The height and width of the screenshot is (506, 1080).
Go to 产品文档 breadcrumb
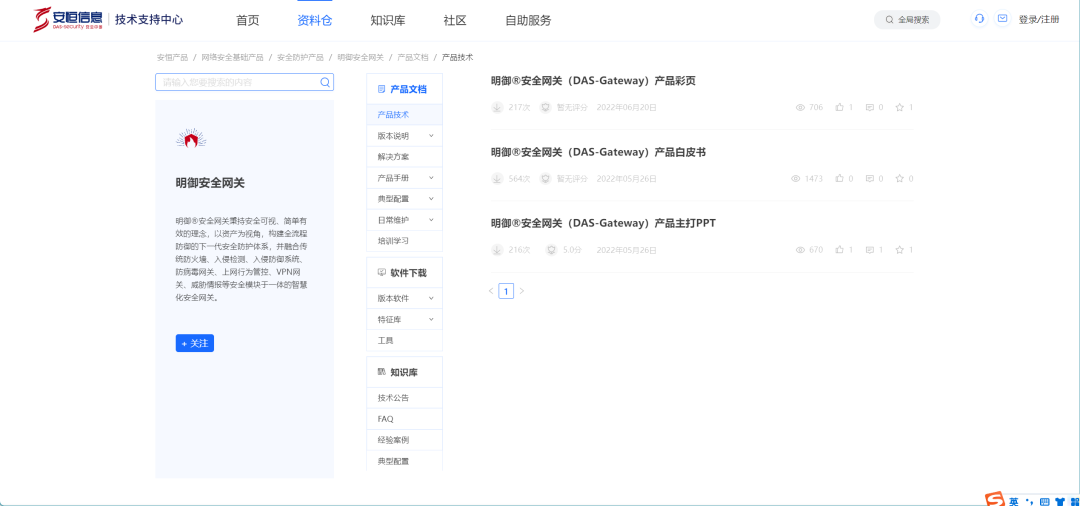[413, 58]
